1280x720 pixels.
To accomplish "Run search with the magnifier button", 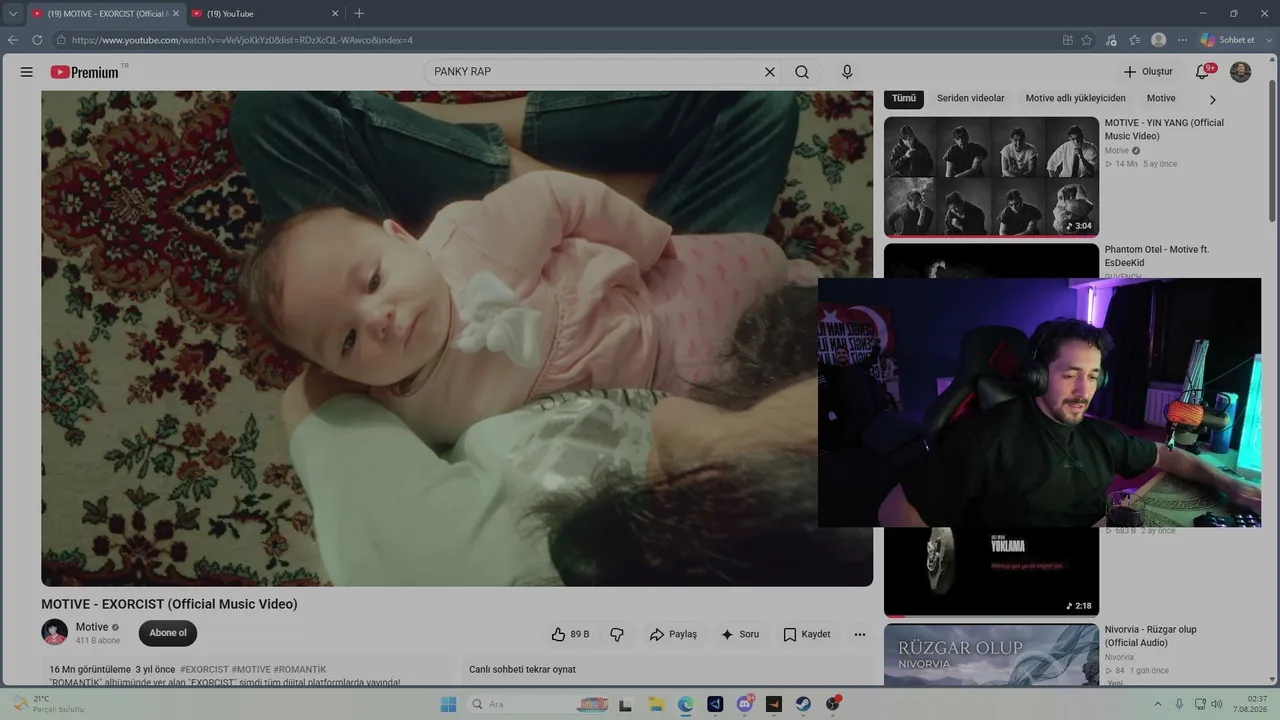I will (x=802, y=72).
